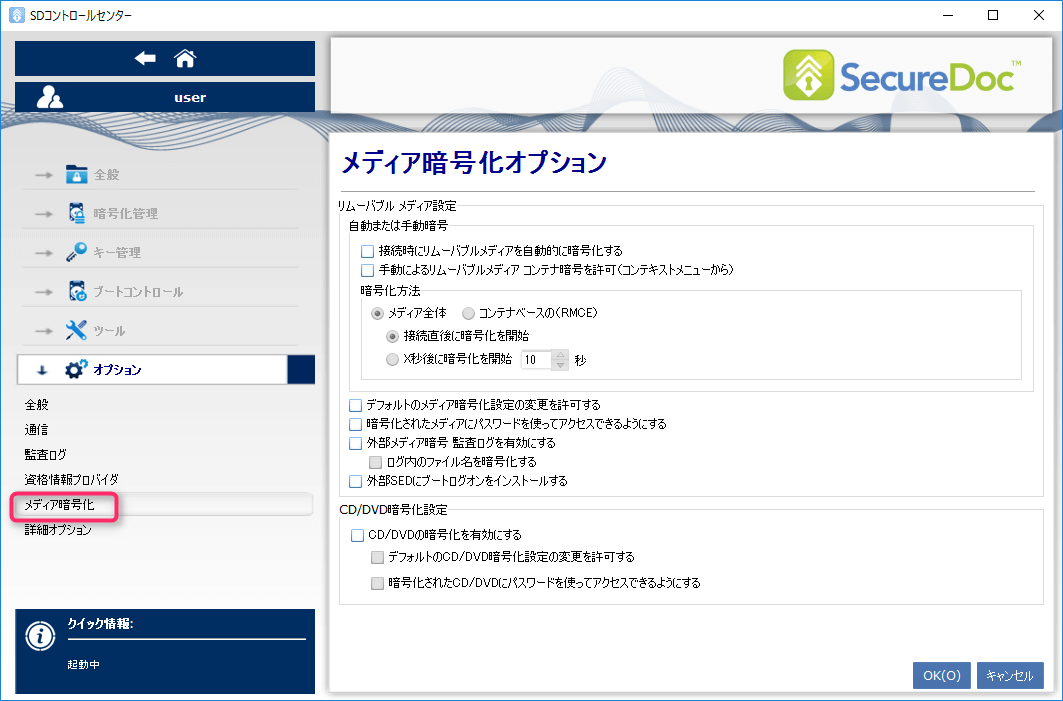Click the 暗号化管理 icon
Image resolution: width=1063 pixels, height=701 pixels.
click(x=77, y=213)
